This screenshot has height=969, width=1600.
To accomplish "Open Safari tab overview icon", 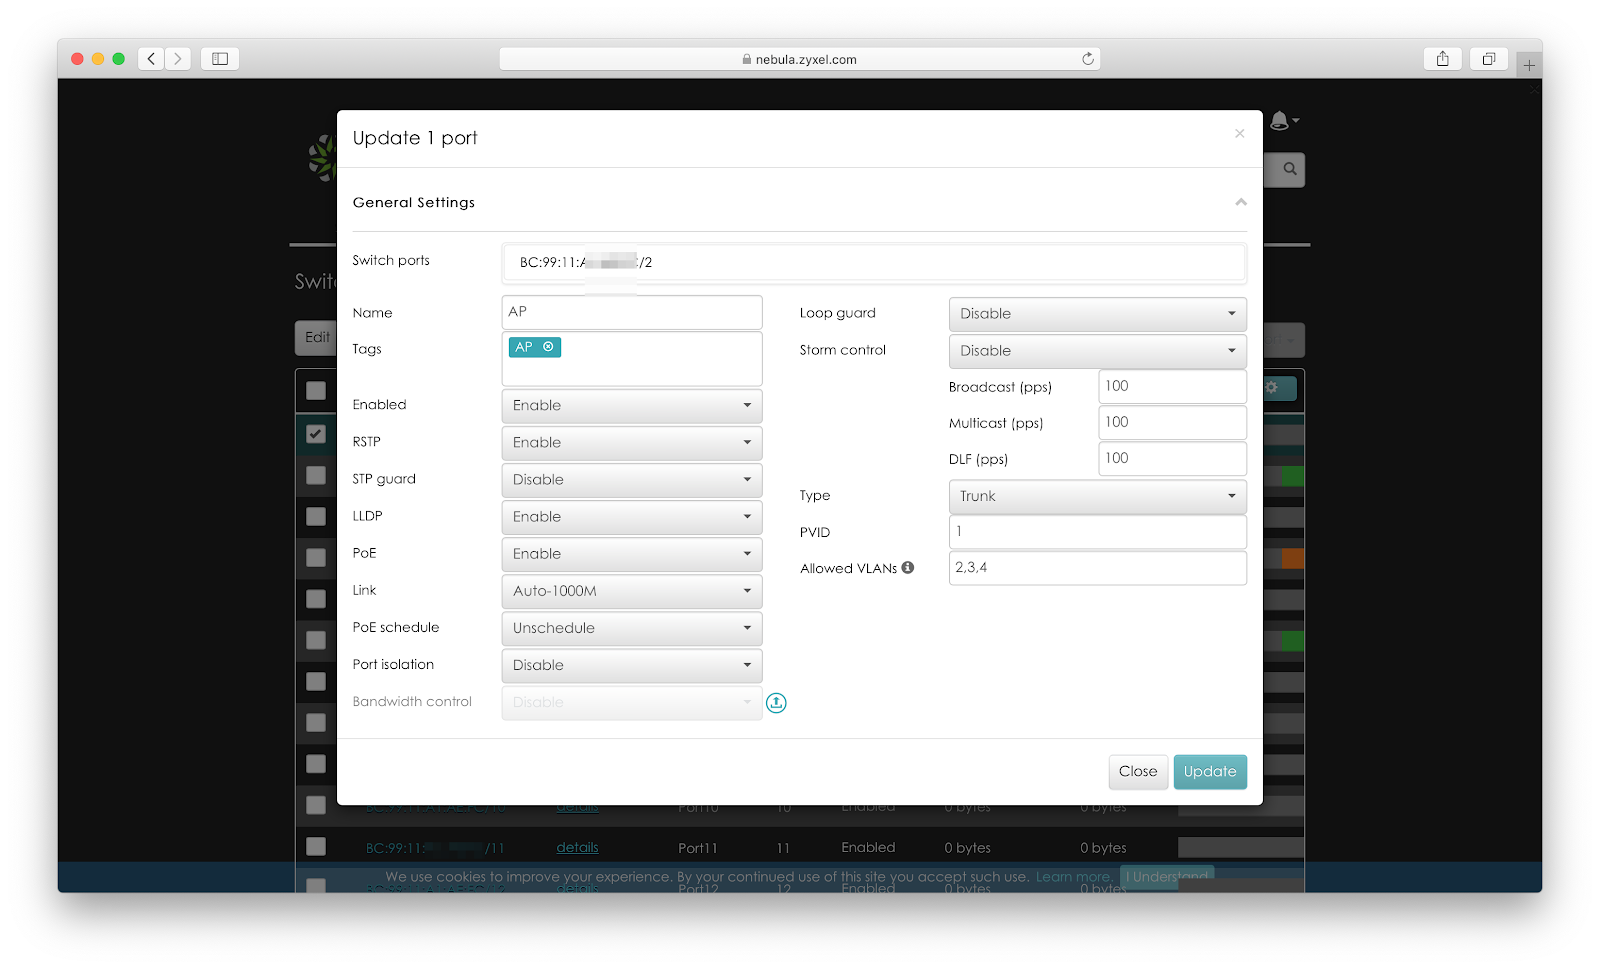I will pyautogui.click(x=1488, y=59).
